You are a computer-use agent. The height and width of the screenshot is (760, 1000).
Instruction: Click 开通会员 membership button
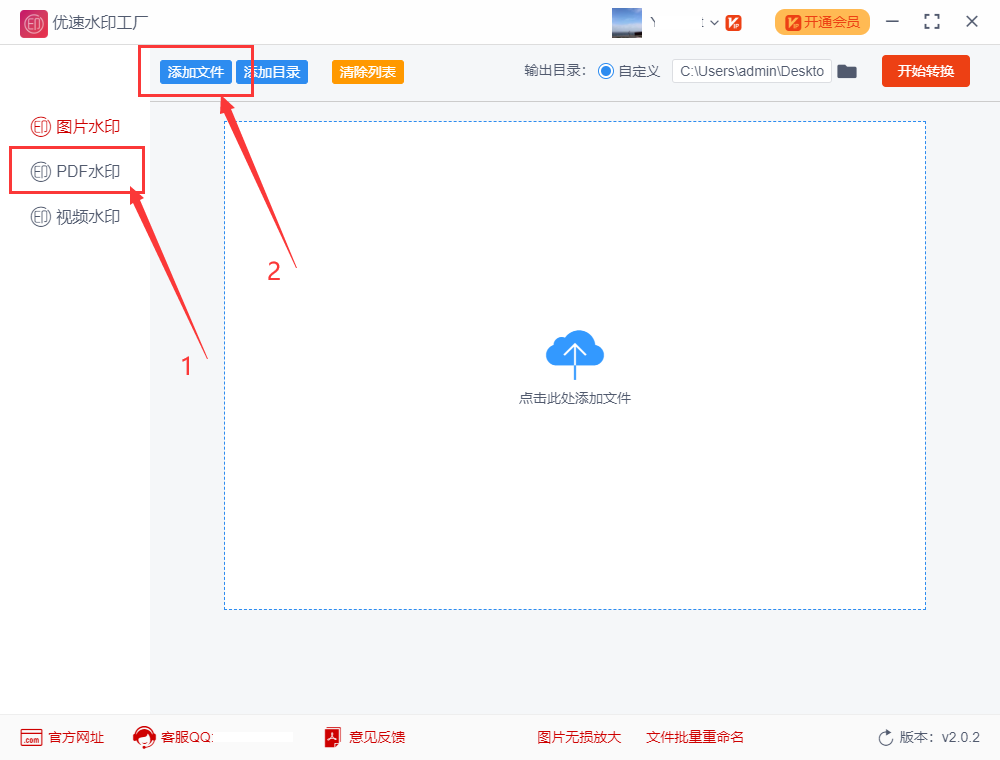[822, 22]
